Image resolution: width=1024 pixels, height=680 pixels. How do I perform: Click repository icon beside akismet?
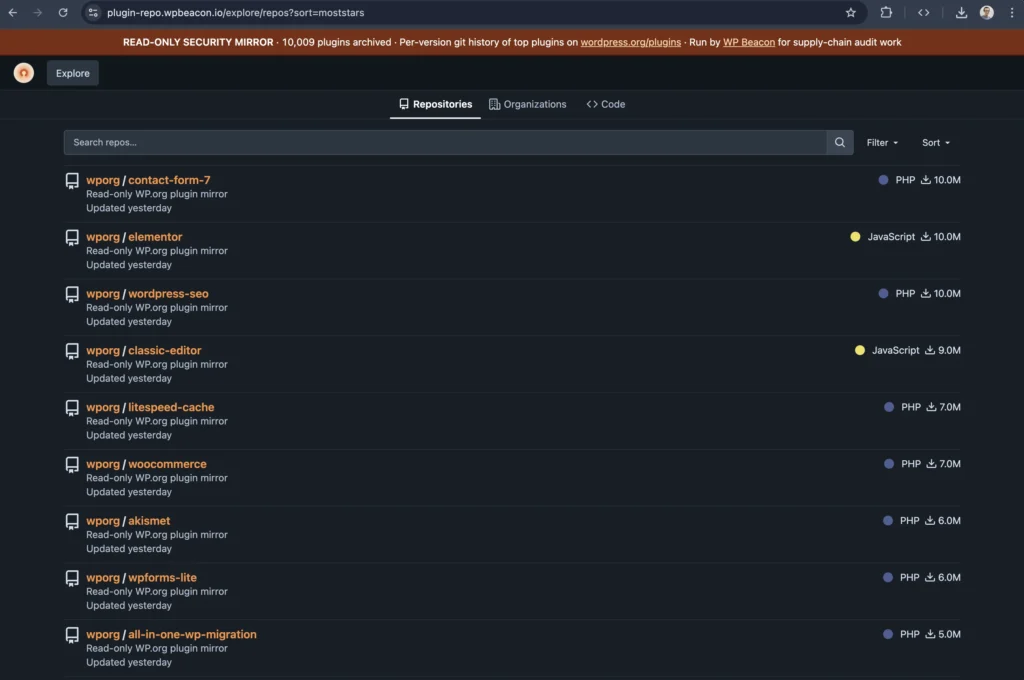pos(72,522)
